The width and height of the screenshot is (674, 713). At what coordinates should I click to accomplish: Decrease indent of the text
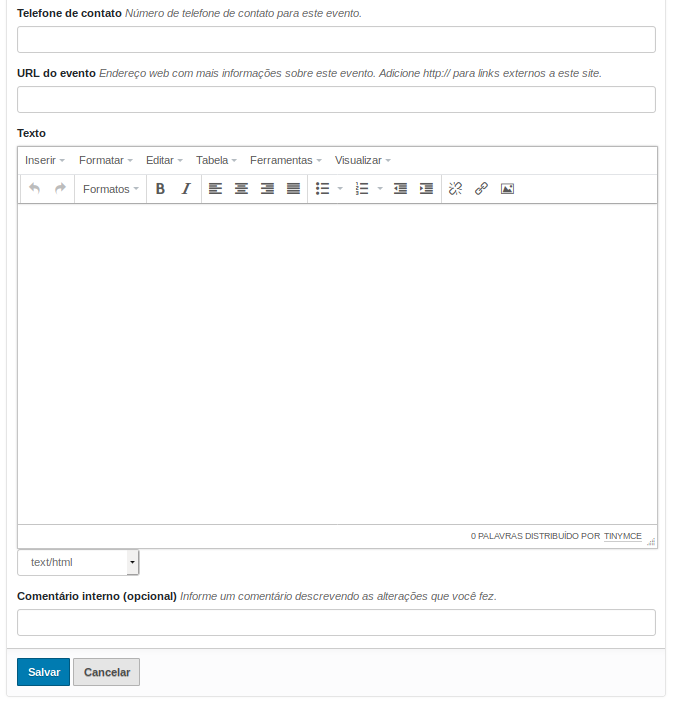(x=400, y=189)
